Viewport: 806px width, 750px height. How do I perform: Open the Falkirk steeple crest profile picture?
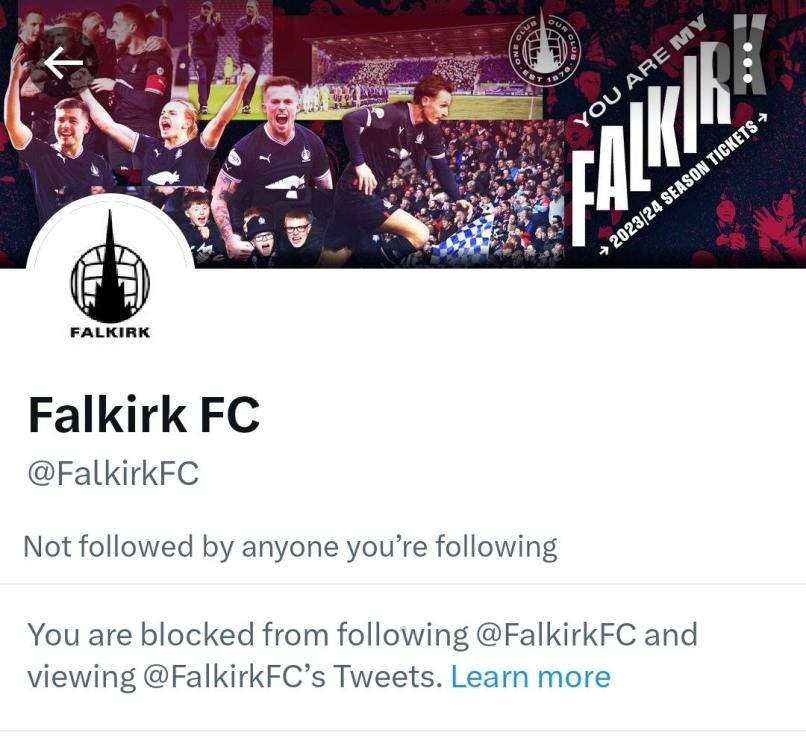click(x=110, y=276)
